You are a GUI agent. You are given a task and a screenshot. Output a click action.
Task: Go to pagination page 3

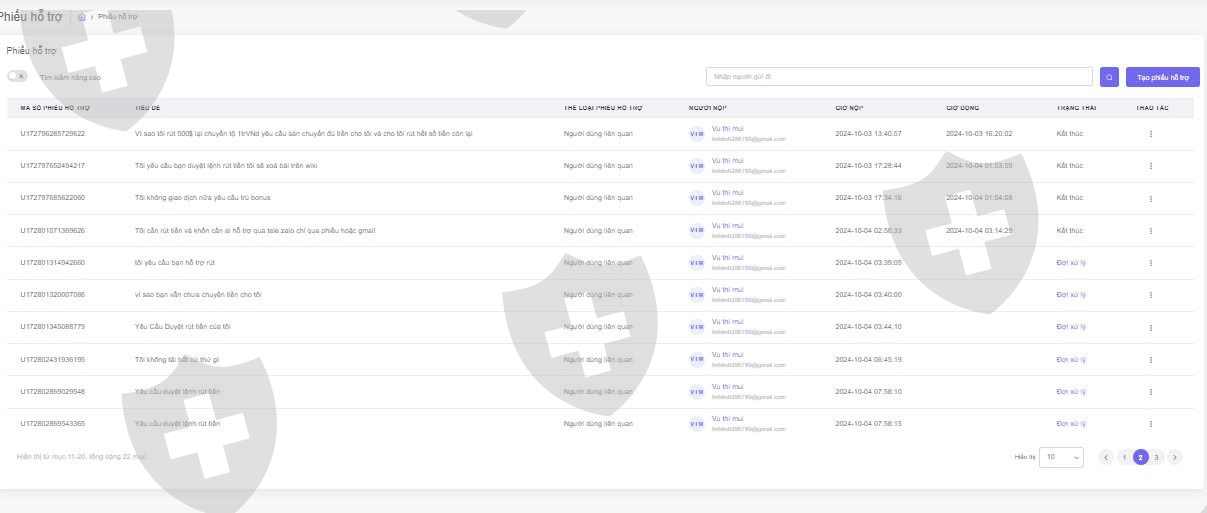point(1157,457)
